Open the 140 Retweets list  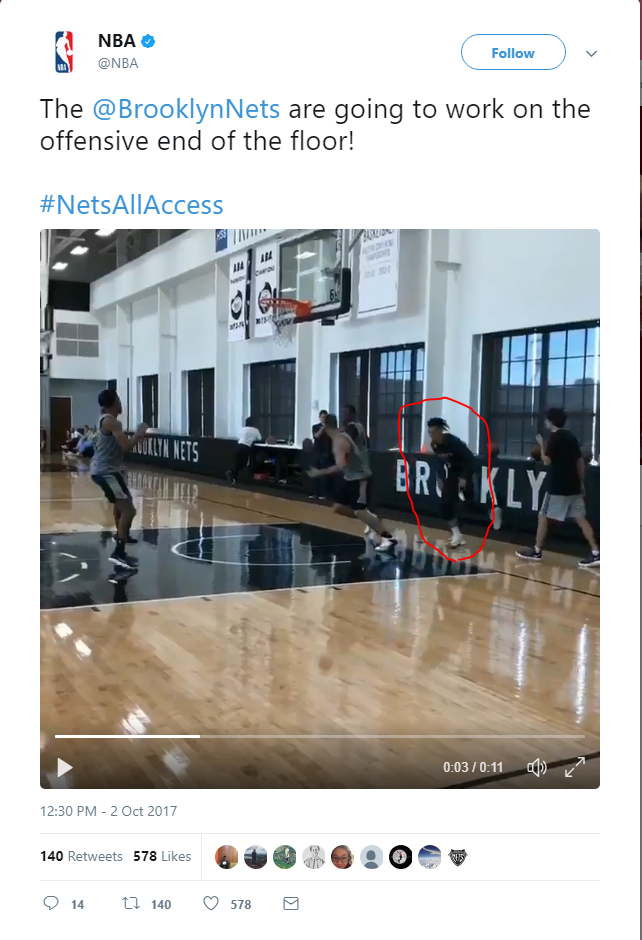[x=82, y=856]
